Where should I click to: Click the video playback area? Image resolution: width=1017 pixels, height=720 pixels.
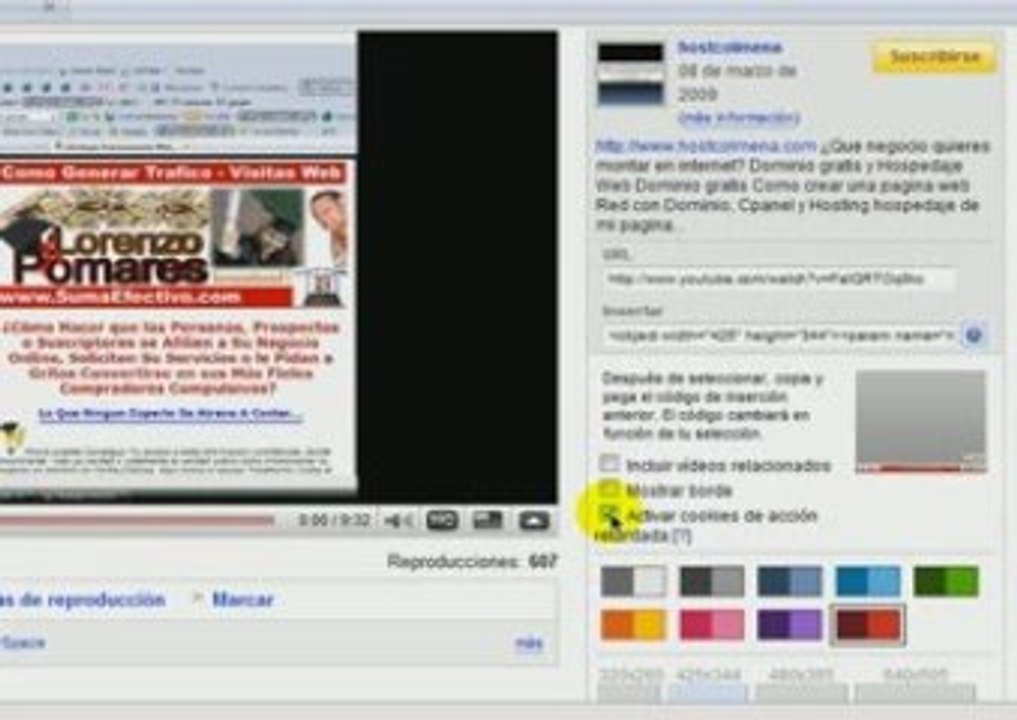278,267
